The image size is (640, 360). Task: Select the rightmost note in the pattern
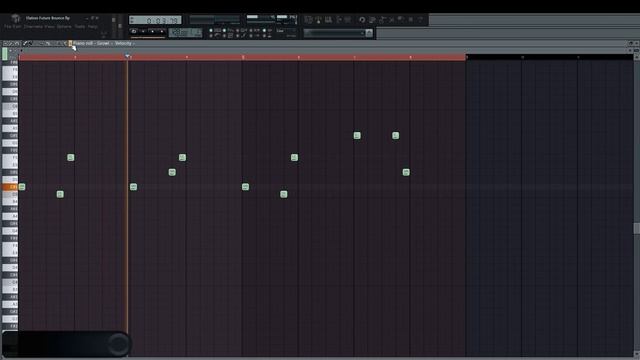[x=406, y=172]
